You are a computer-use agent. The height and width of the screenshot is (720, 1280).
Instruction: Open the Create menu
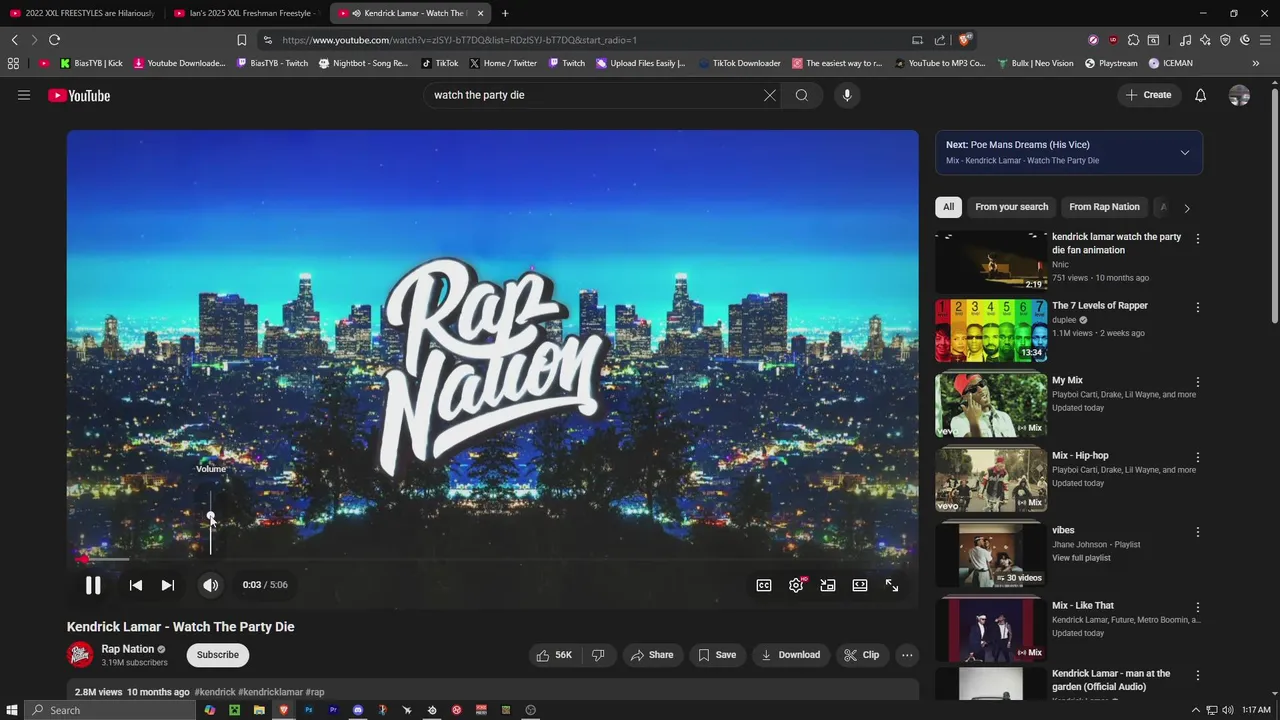pyautogui.click(x=1148, y=95)
